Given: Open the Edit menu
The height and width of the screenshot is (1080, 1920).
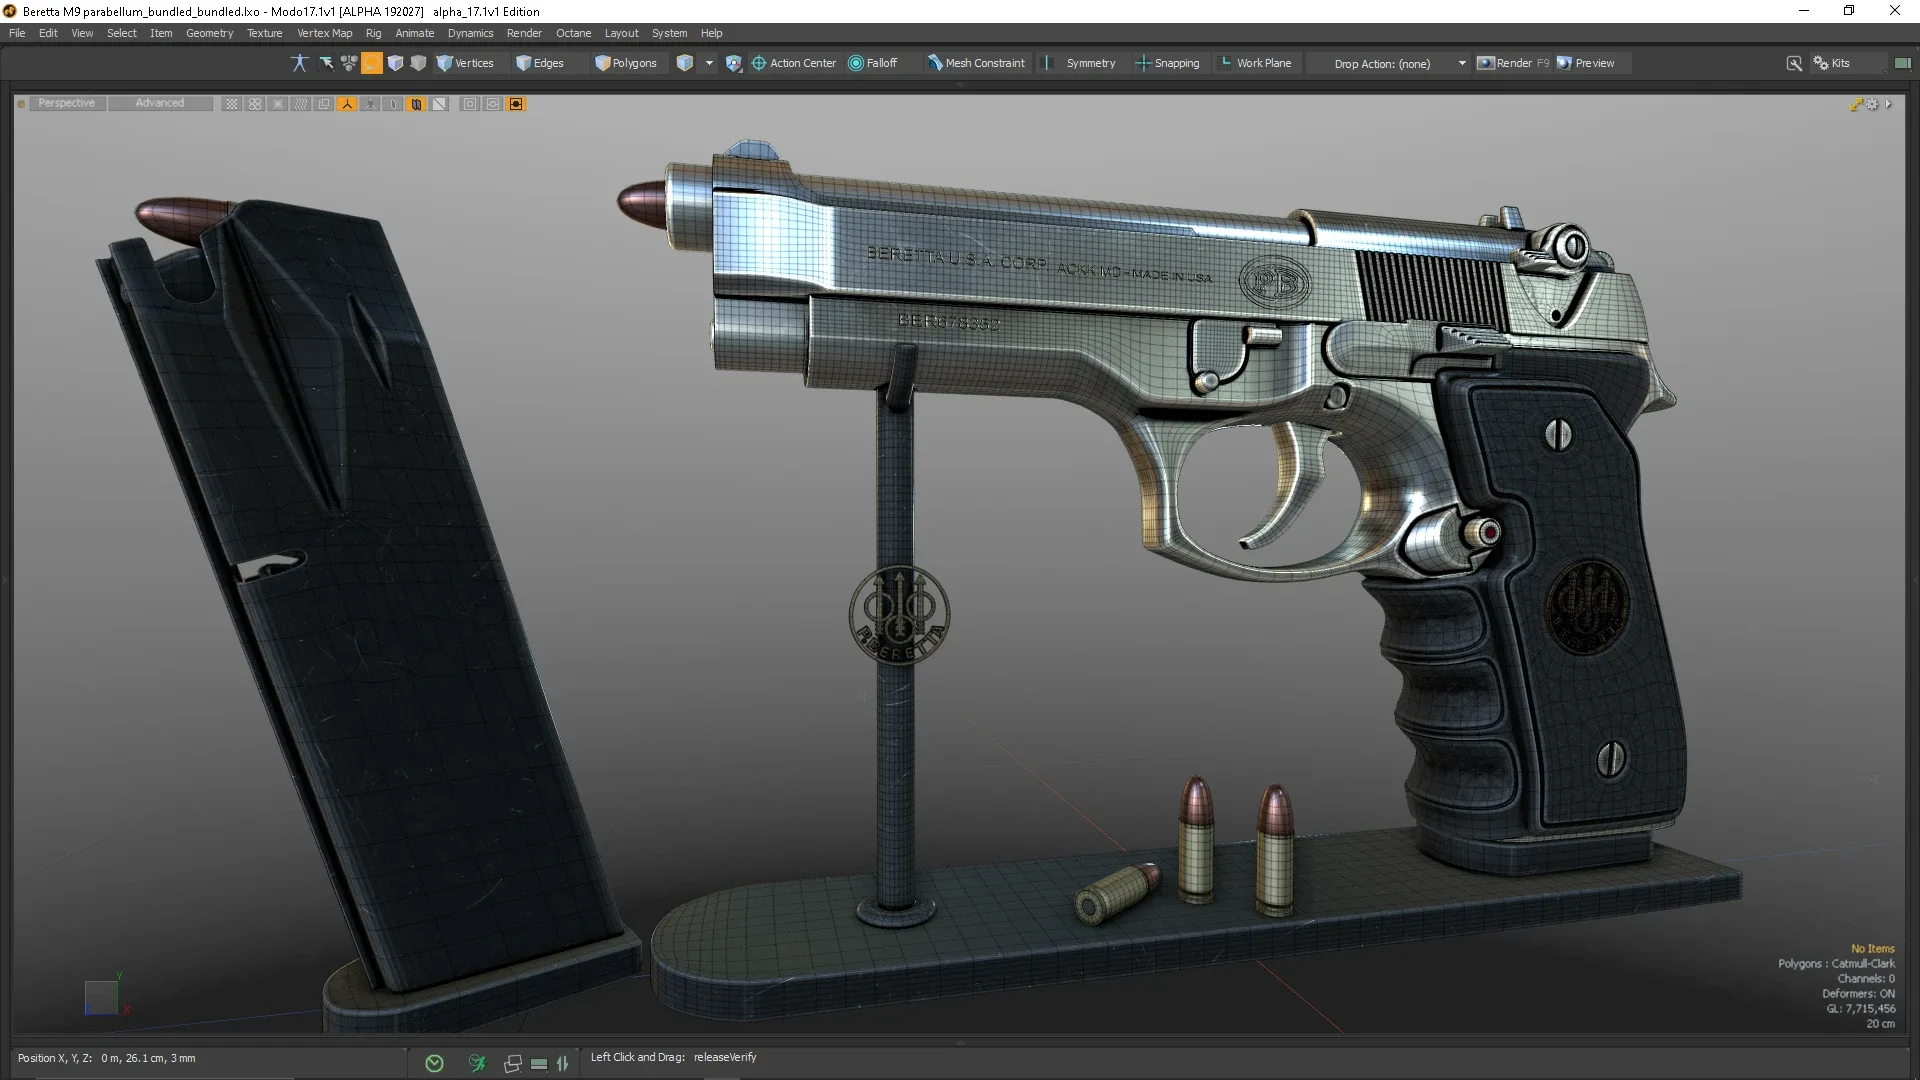Looking at the screenshot, I should [48, 33].
